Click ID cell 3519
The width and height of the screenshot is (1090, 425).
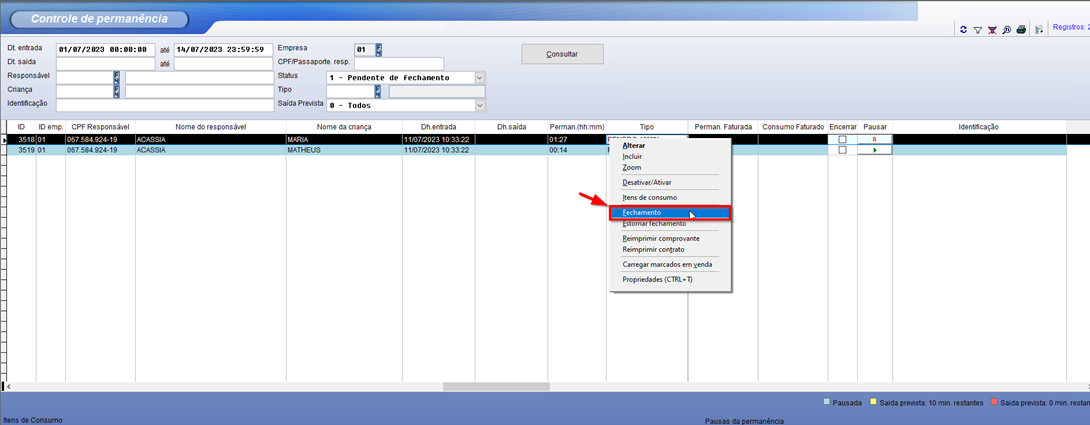pos(21,150)
